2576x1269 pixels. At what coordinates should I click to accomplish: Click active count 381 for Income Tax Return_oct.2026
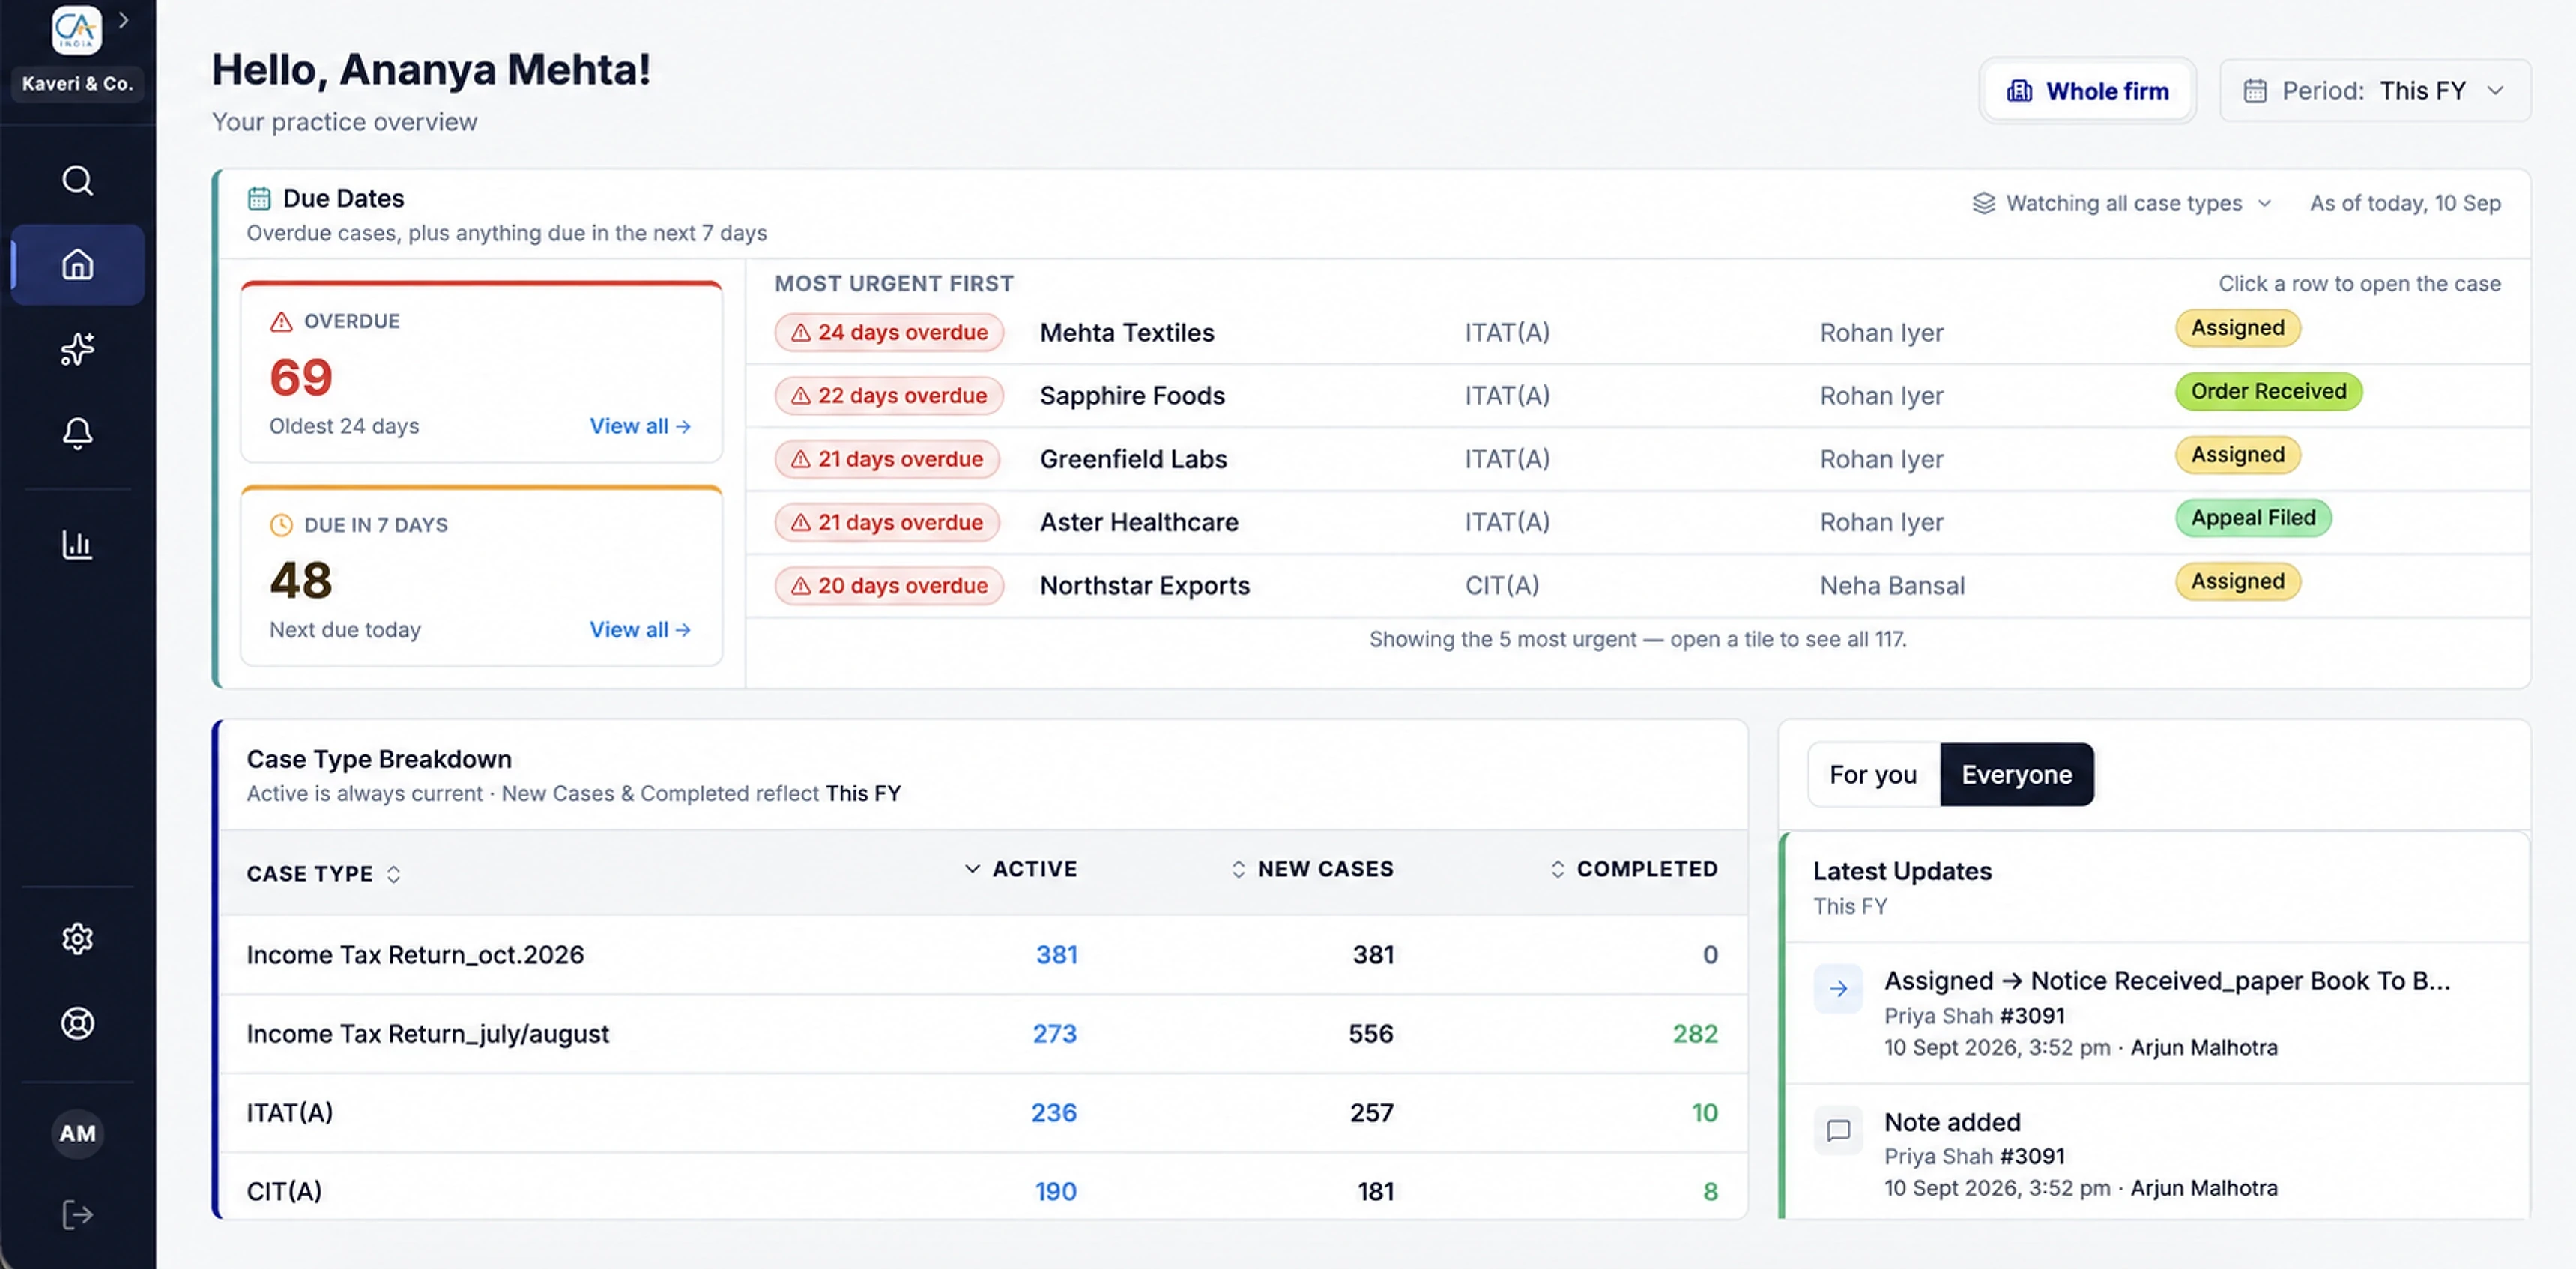click(1056, 954)
